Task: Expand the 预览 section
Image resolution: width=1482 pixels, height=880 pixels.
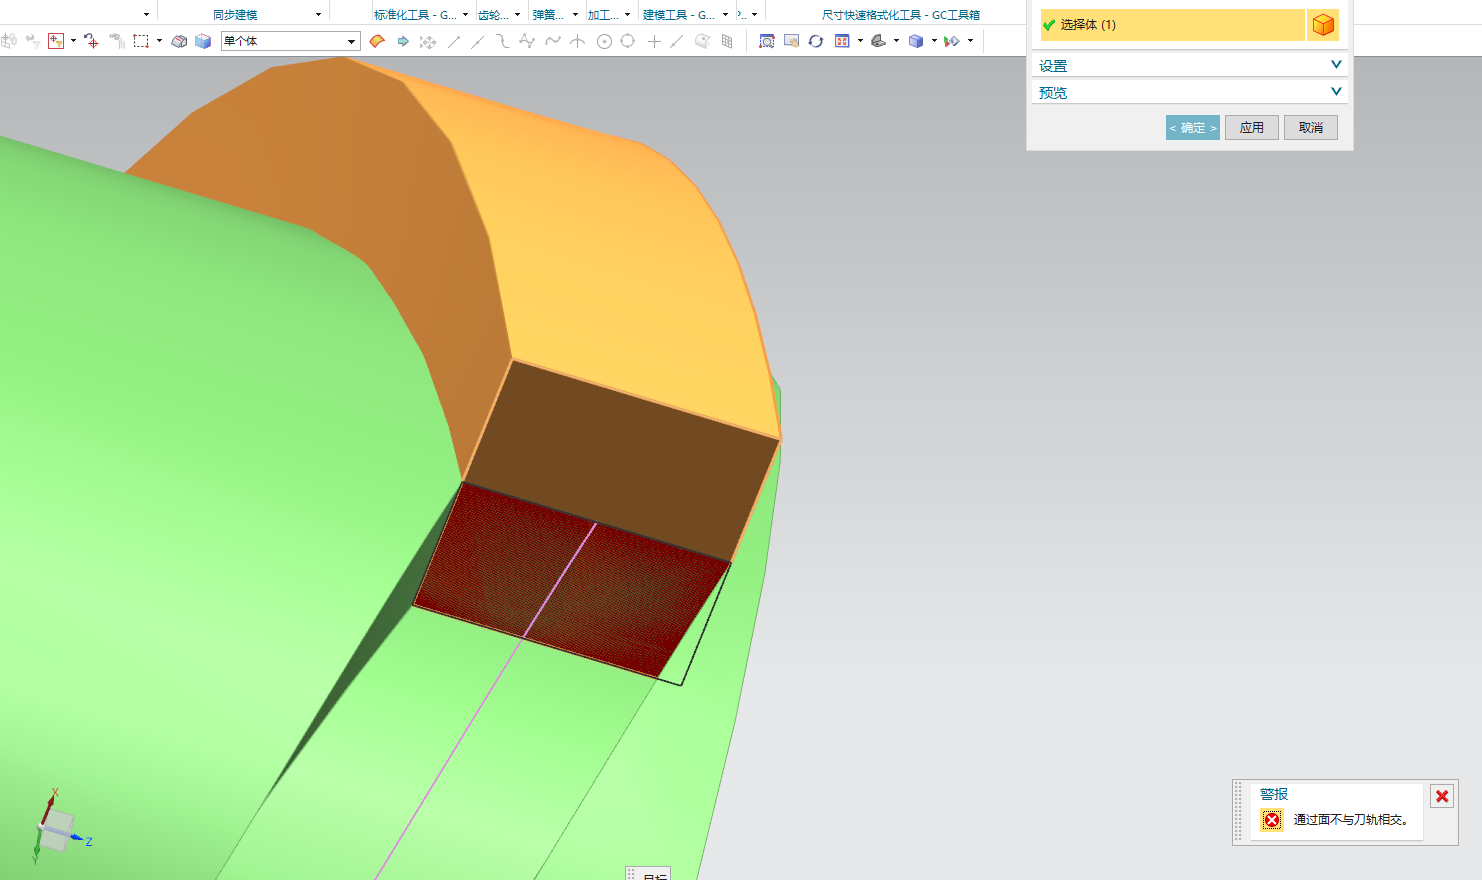Action: (1190, 93)
